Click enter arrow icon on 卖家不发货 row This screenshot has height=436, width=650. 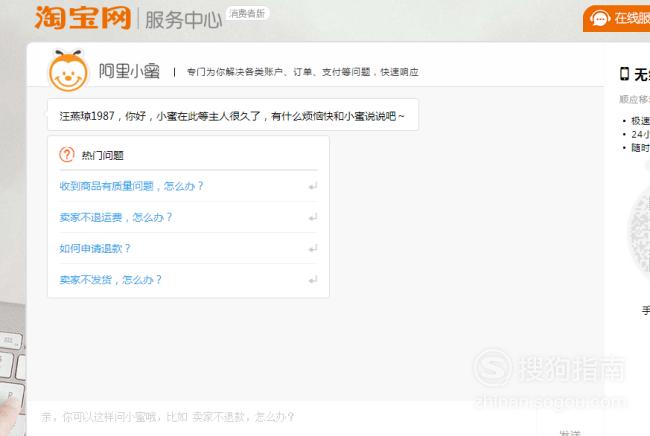click(x=313, y=280)
